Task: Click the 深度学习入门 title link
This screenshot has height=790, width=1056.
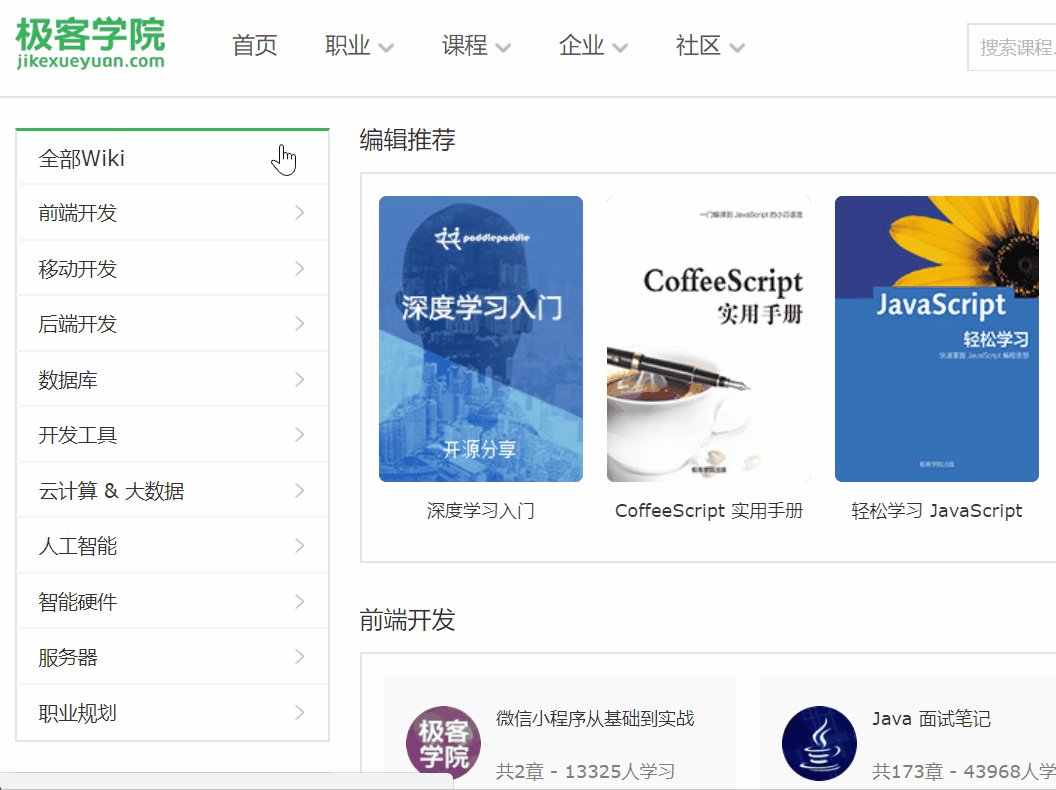Action: (x=481, y=511)
